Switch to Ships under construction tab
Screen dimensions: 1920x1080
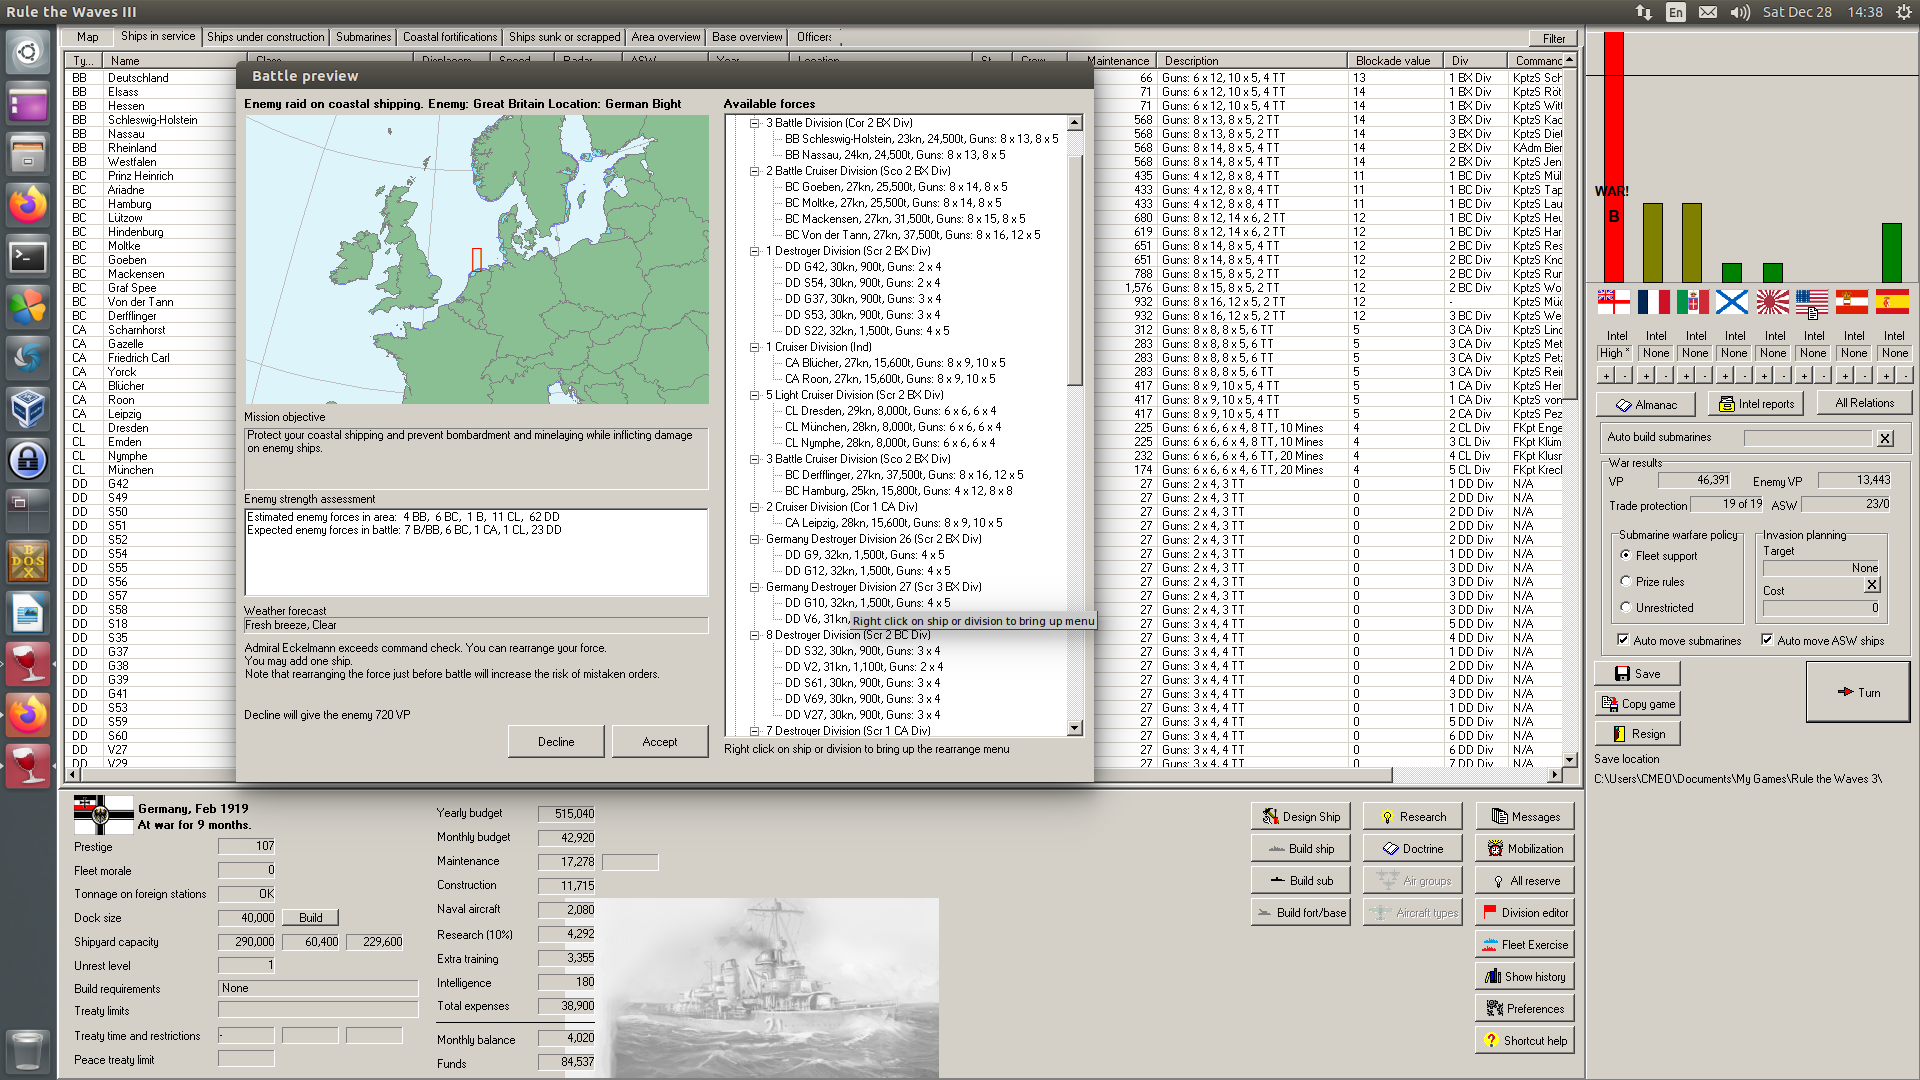[265, 37]
